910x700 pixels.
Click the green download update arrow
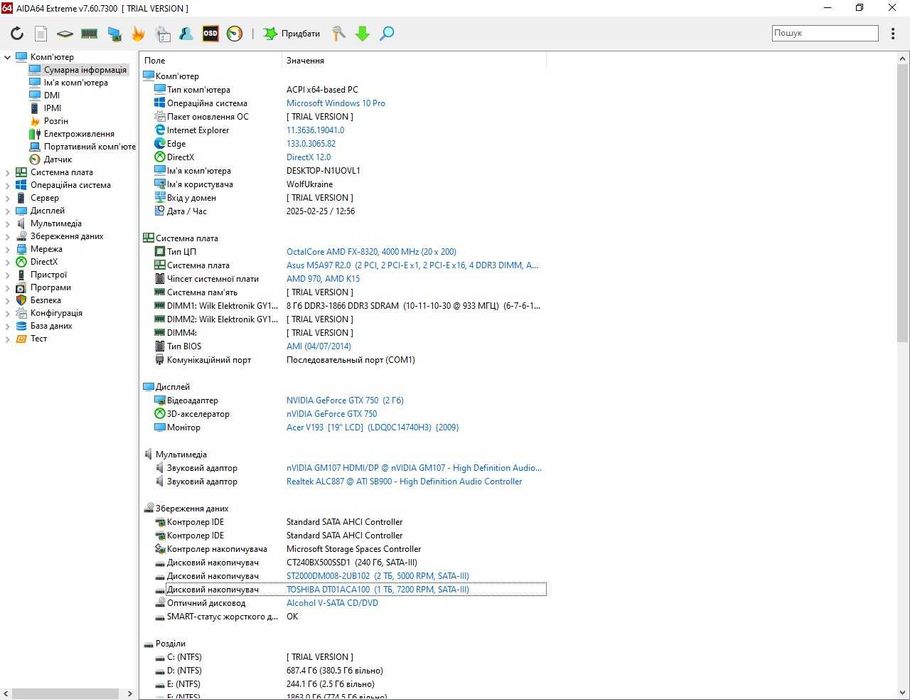pos(363,34)
